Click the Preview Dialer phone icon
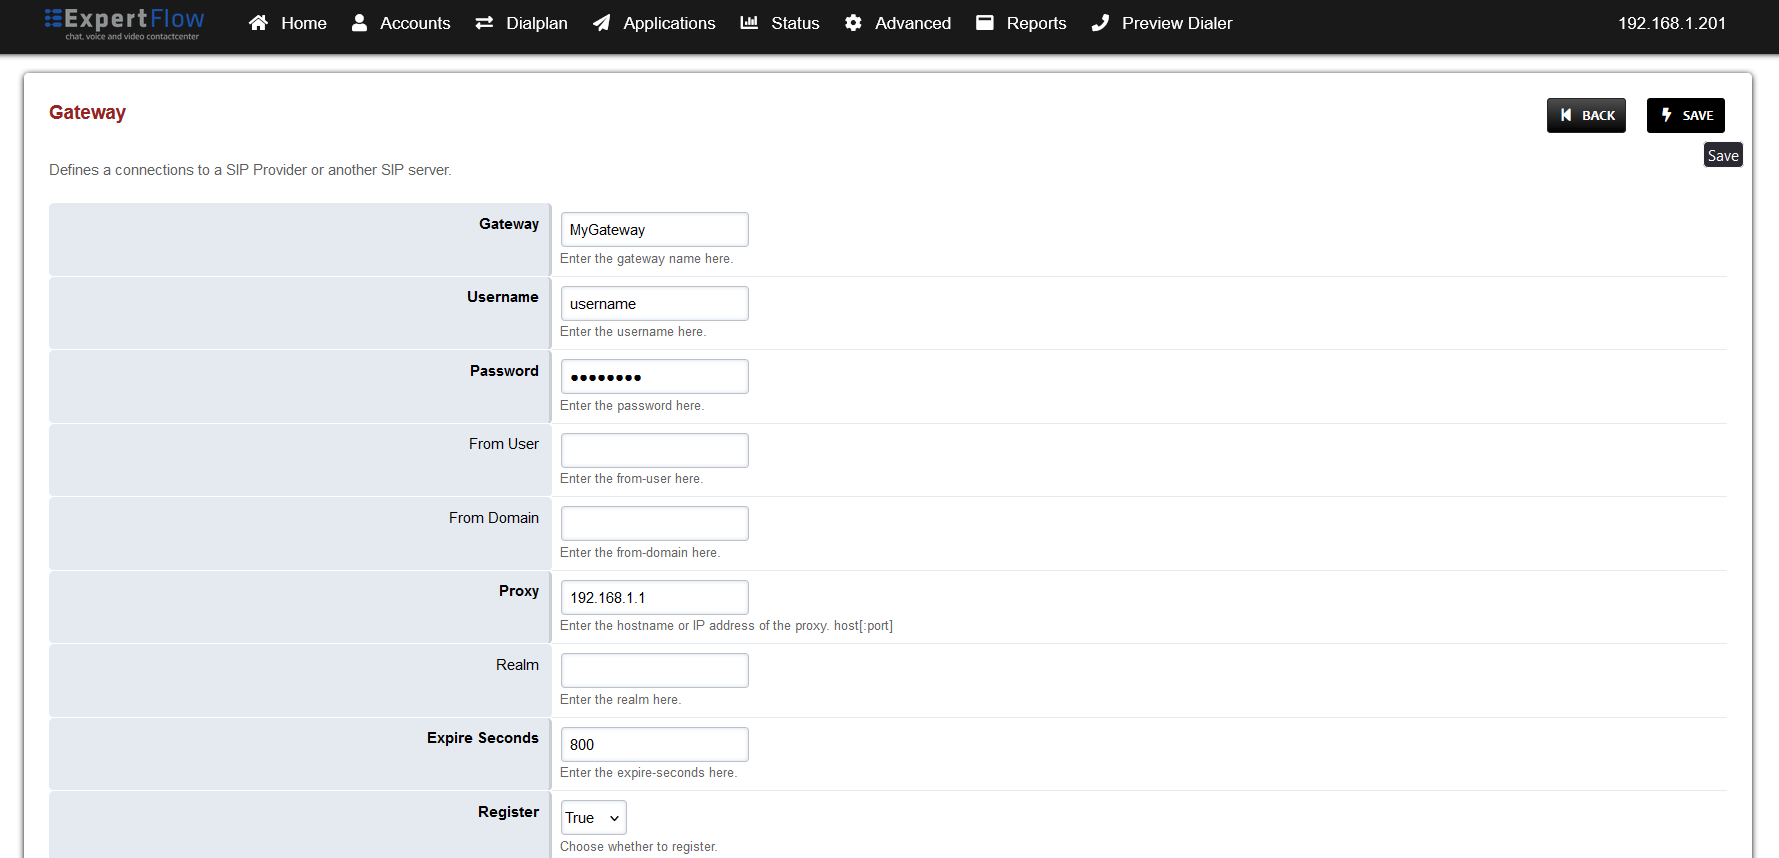The image size is (1779, 858). point(1100,23)
